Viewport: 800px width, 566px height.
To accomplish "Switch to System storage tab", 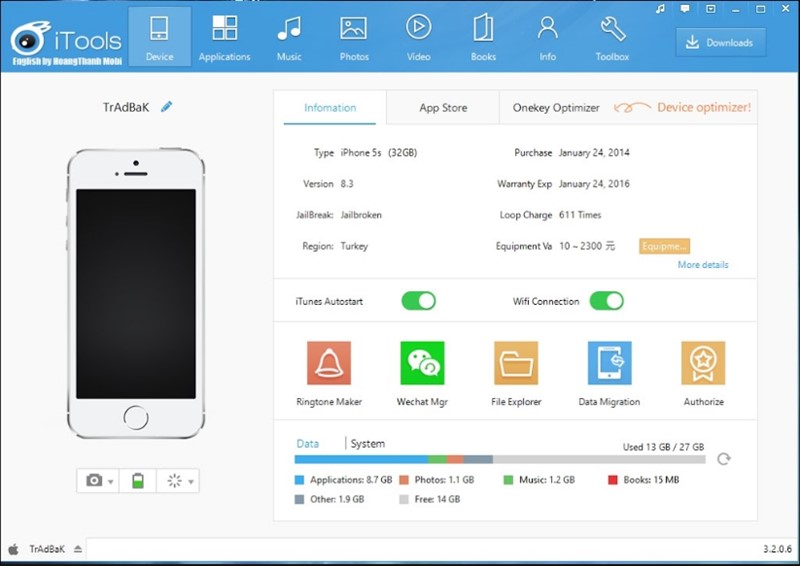I will [x=367, y=444].
